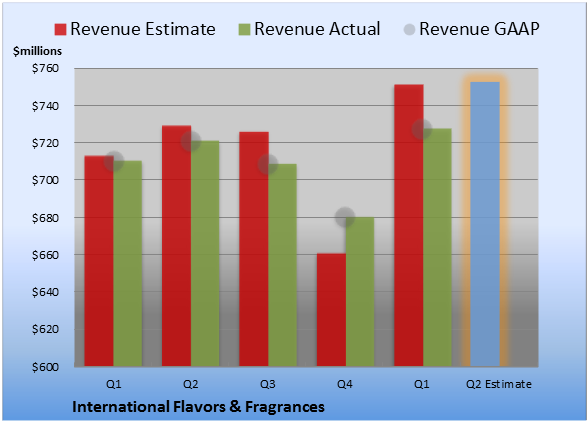588x422 pixels.
Task: Click the Q4 x-axis label
Action: 345,384
